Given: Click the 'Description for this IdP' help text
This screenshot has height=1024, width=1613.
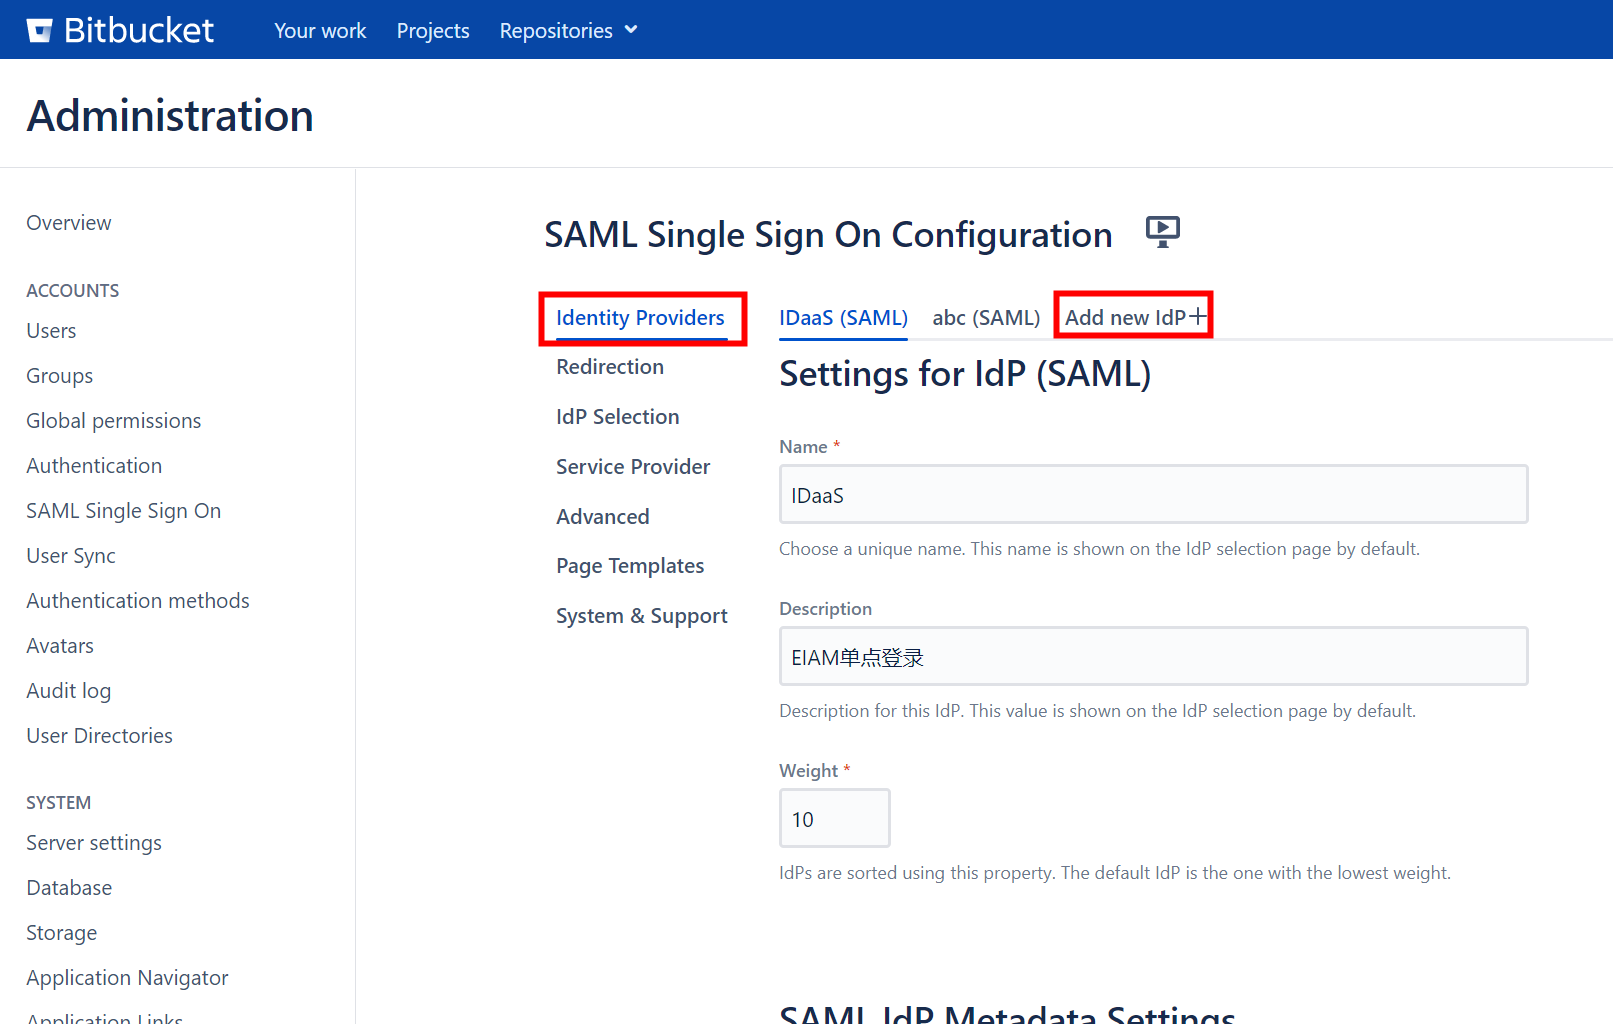Looking at the screenshot, I should 1098,711.
